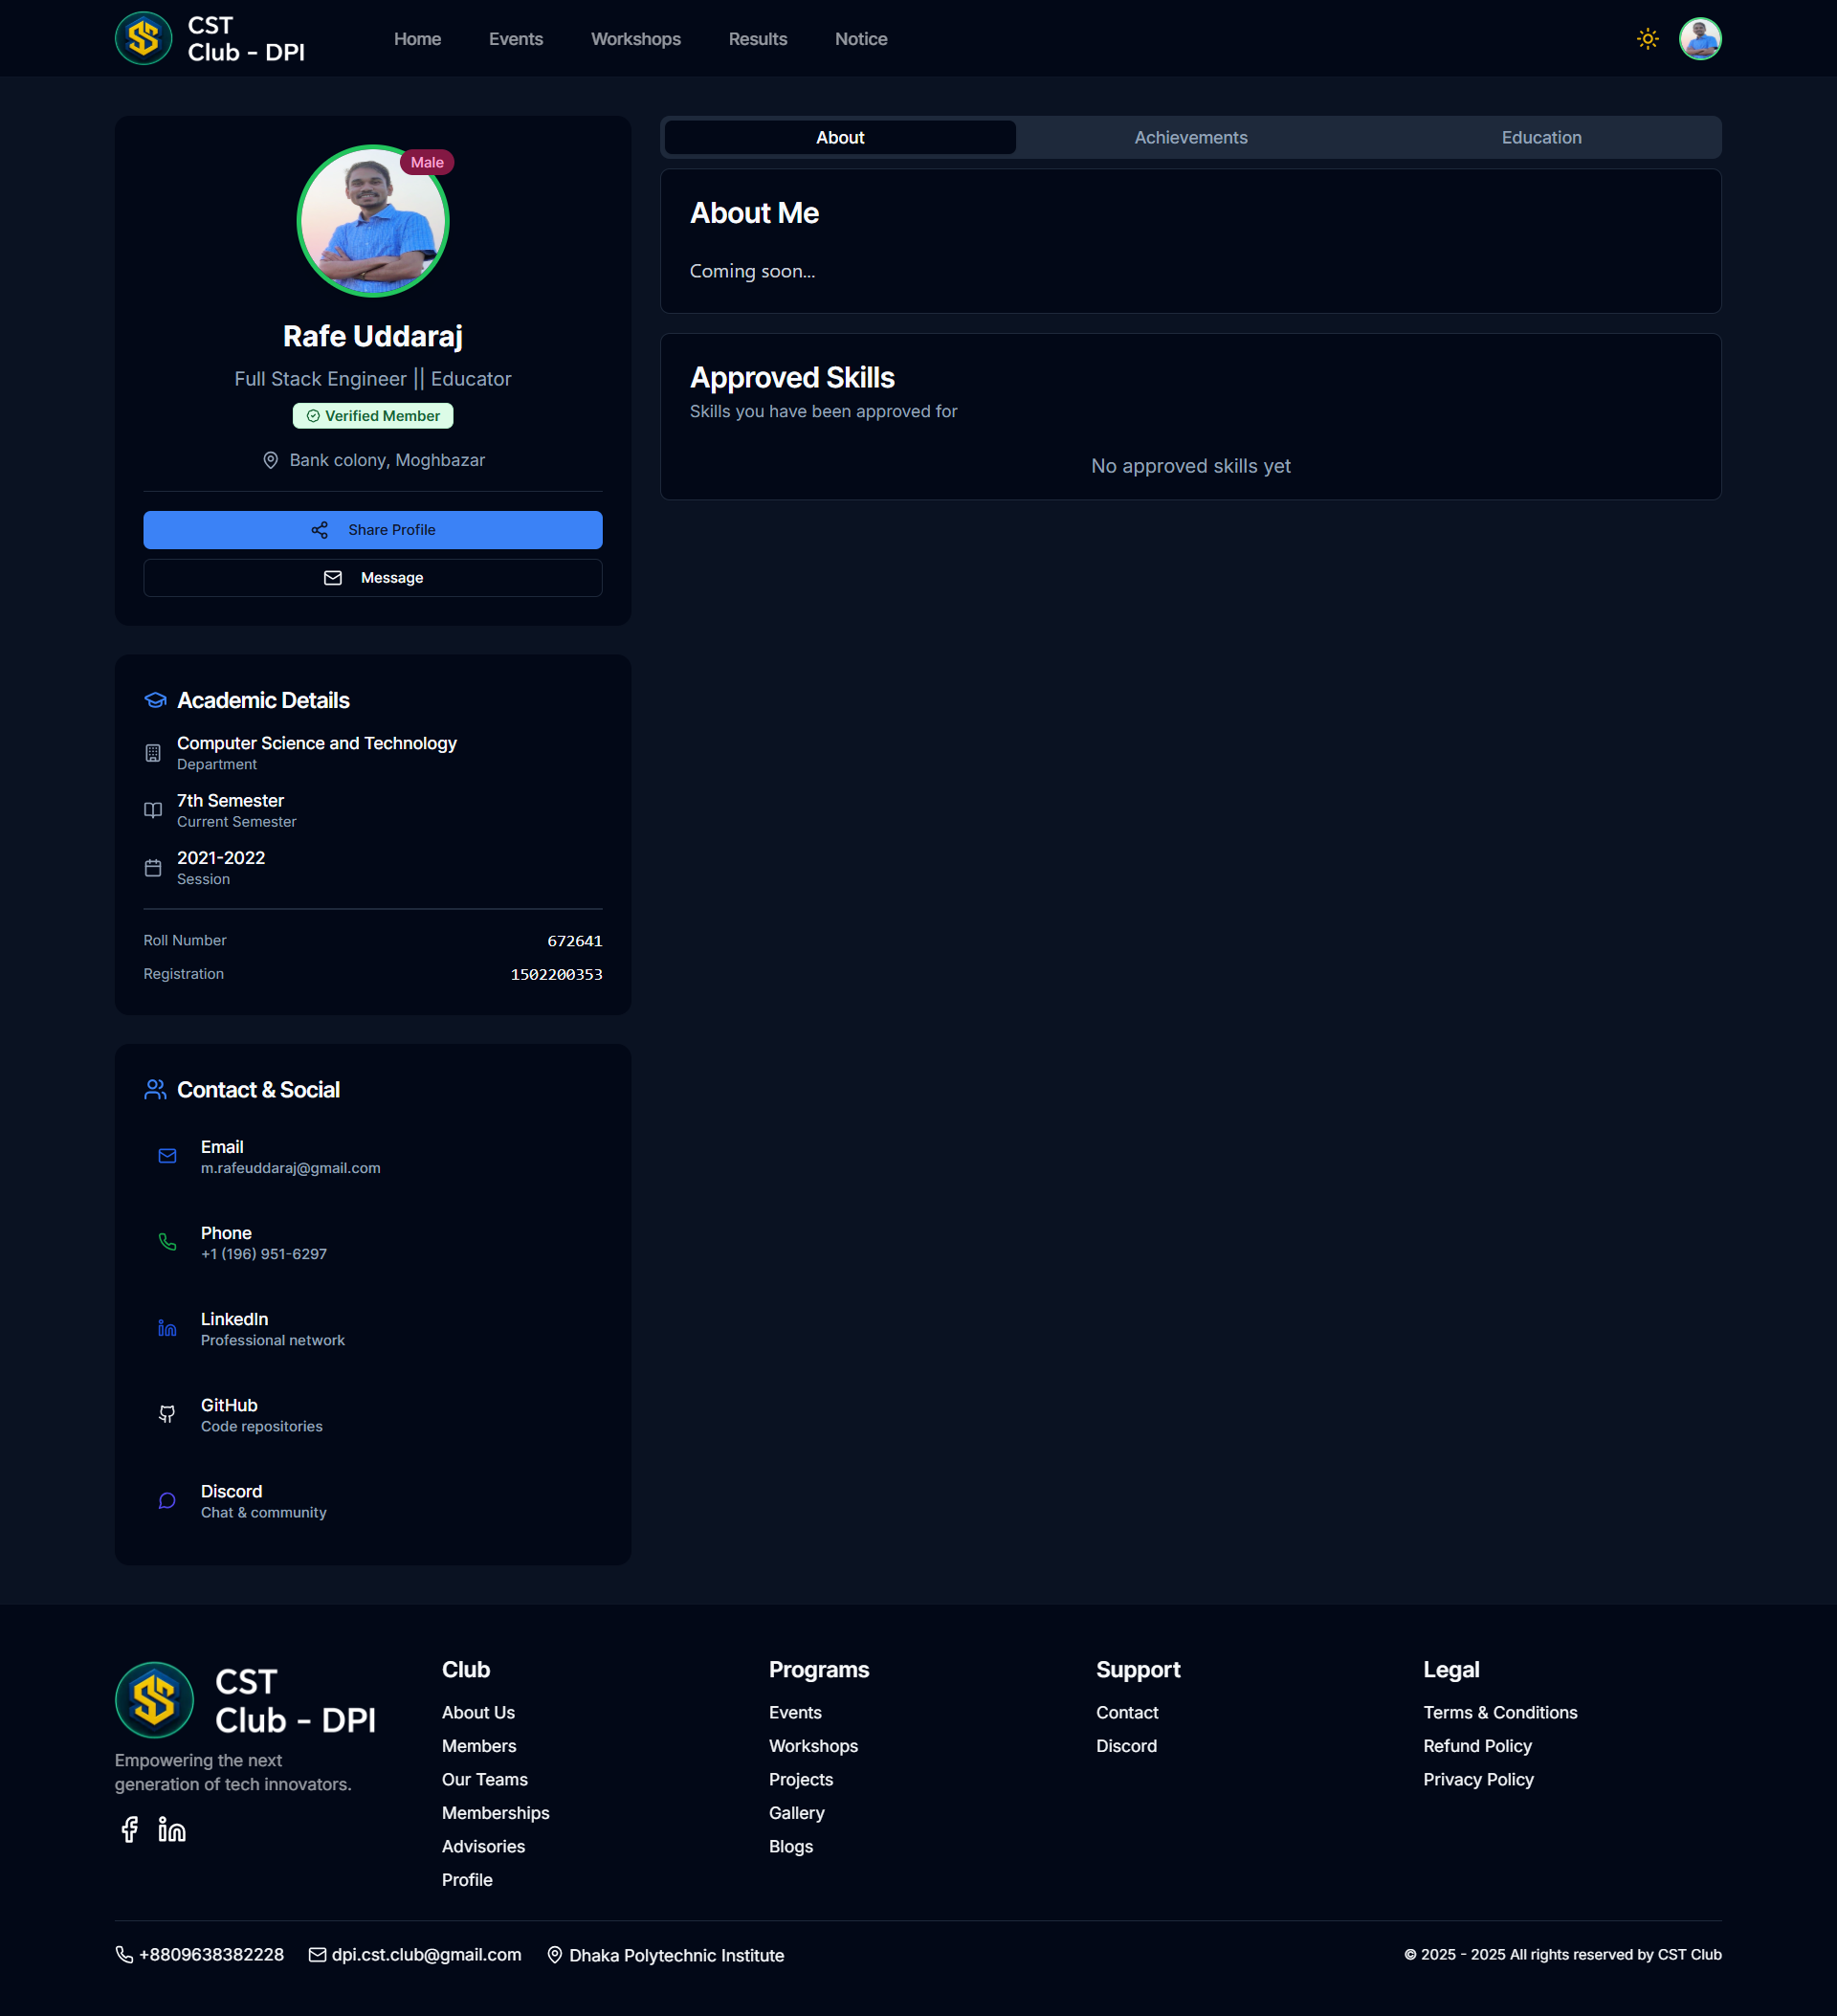Click the CST Club logo in navbar
Image resolution: width=1837 pixels, height=2016 pixels.
pyautogui.click(x=144, y=39)
